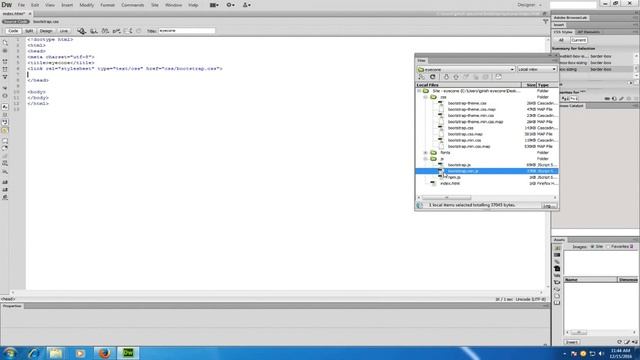Select the Colors category icon in Assets panel
Viewport: 640px width, 360px height.
tap(557, 255)
